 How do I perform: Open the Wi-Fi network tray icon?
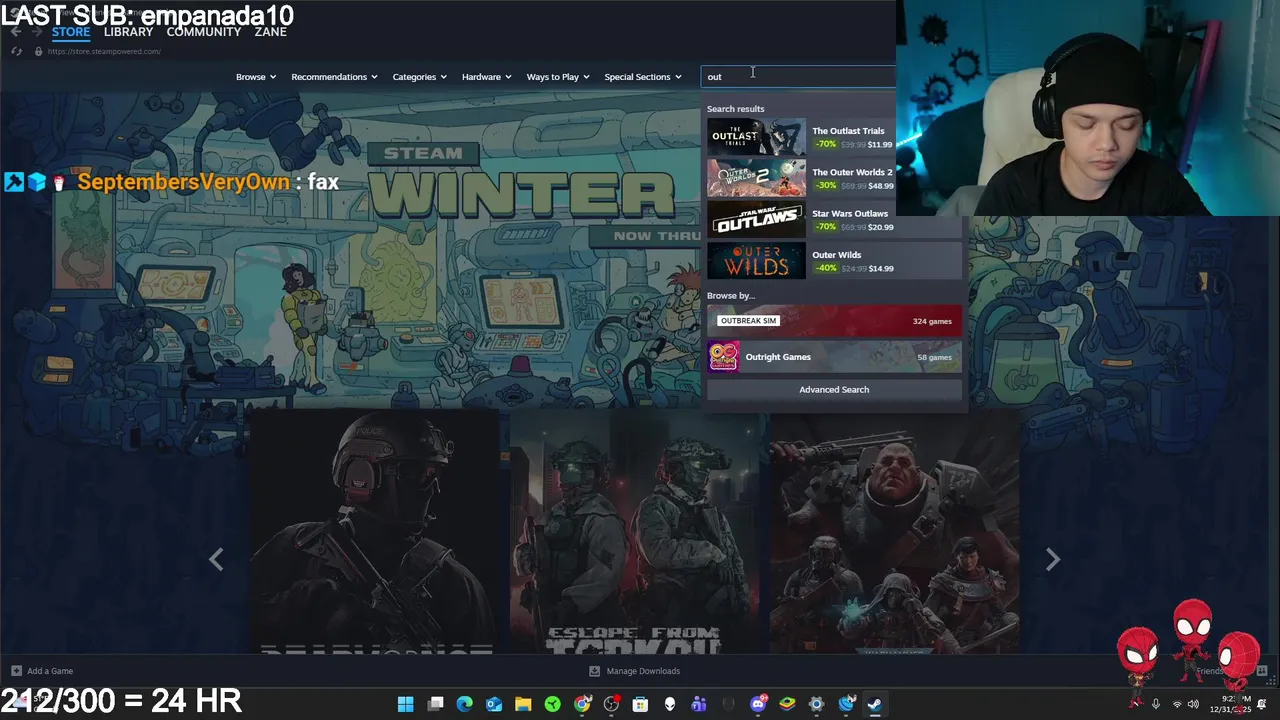(x=1177, y=704)
